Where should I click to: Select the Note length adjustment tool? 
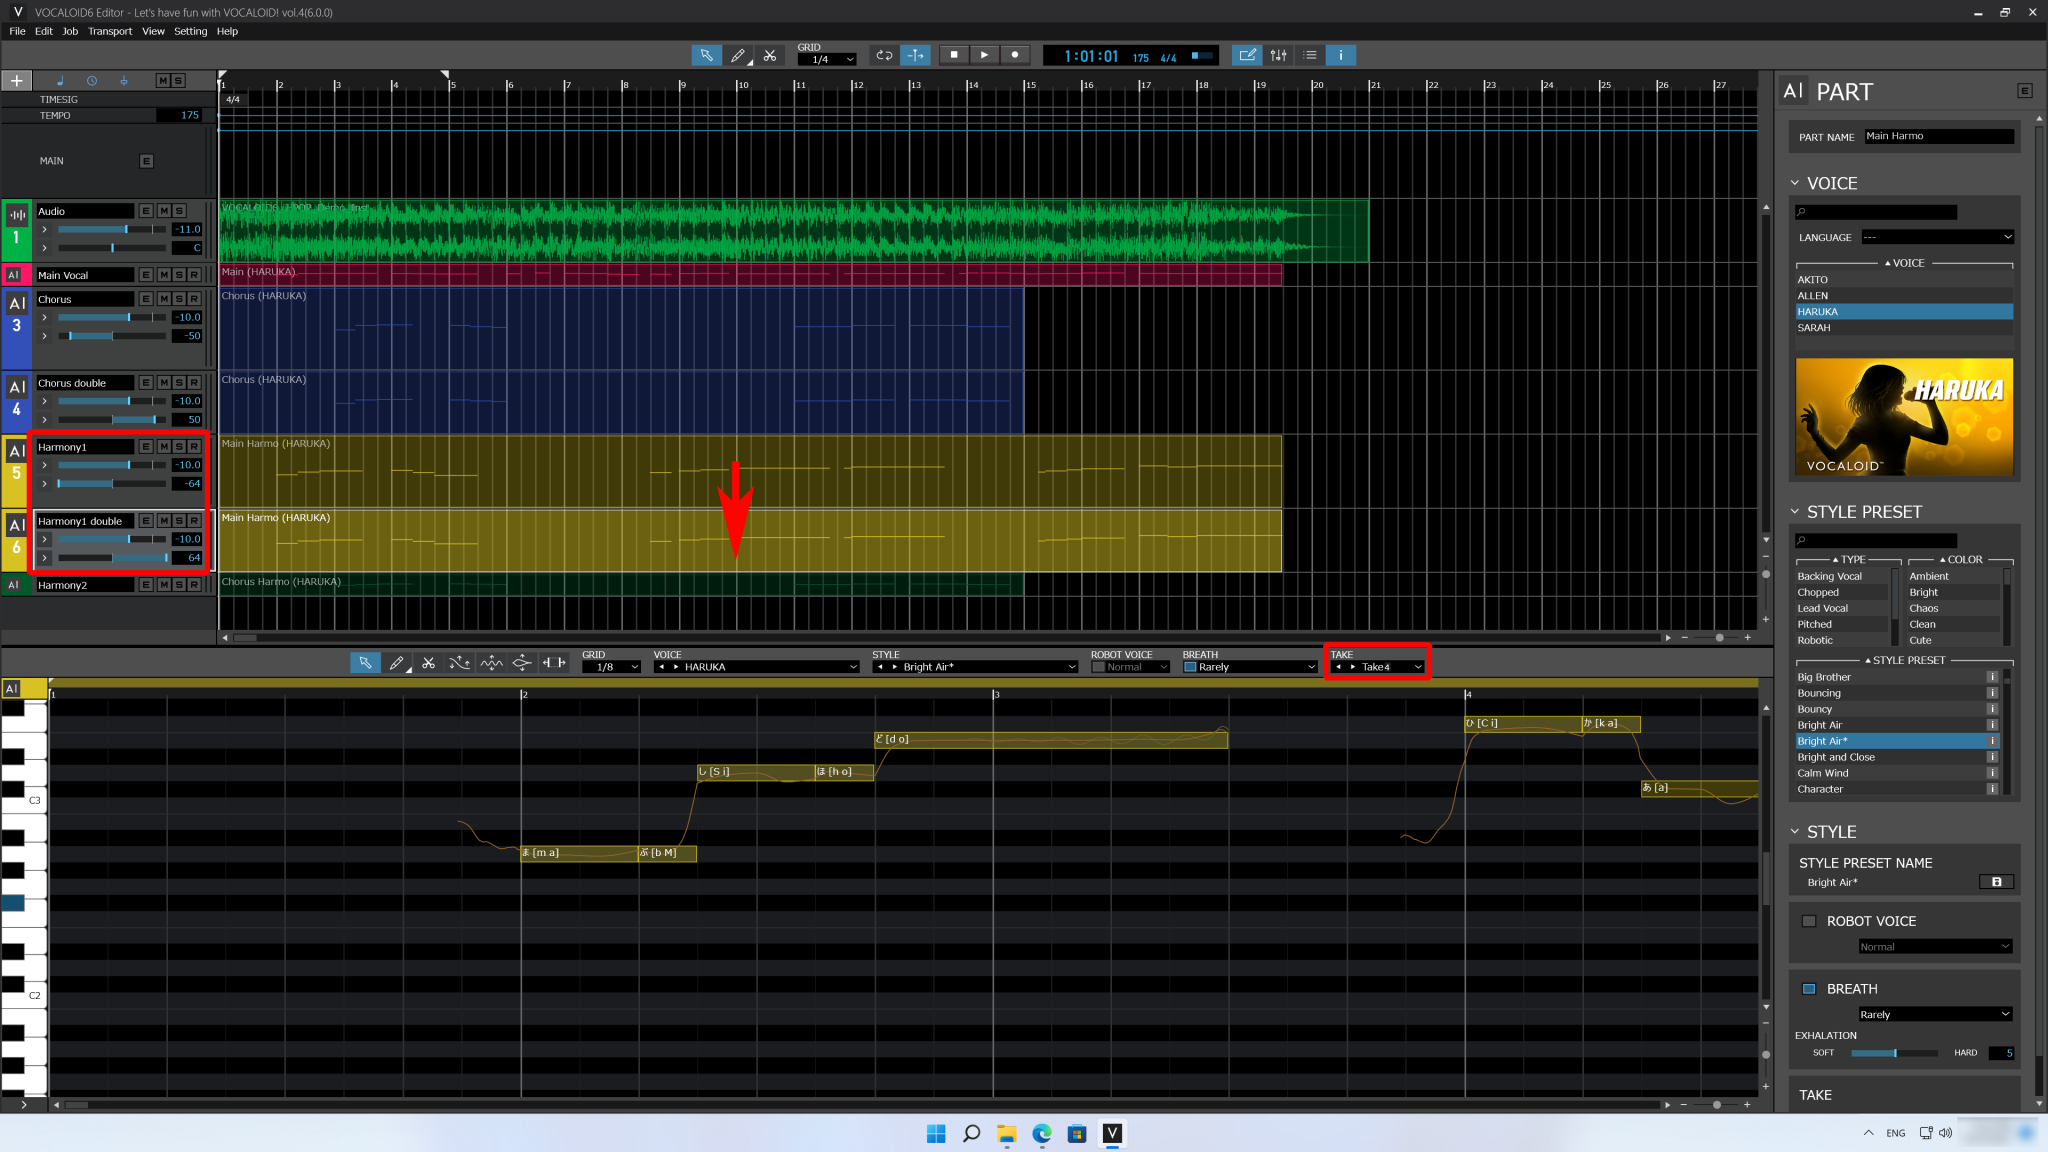click(555, 663)
